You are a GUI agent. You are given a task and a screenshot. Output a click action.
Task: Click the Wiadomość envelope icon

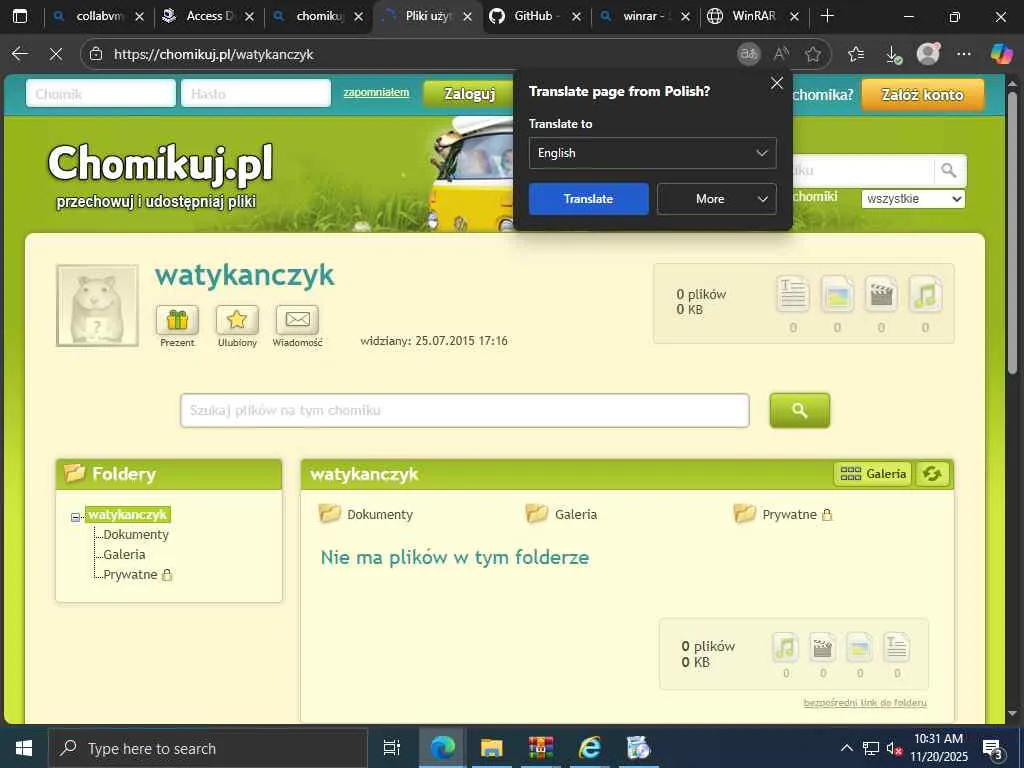click(x=297, y=319)
